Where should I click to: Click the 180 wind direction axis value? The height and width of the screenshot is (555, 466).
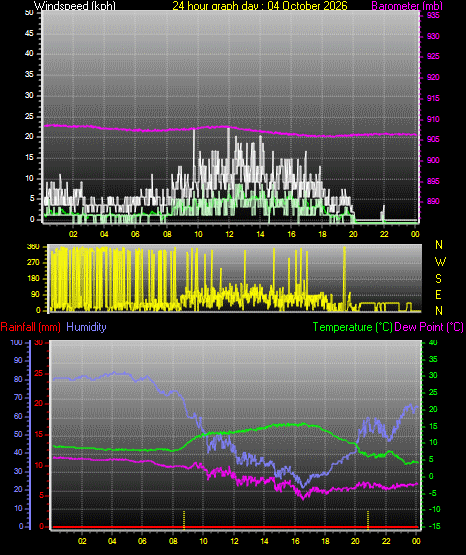[x=33, y=279]
